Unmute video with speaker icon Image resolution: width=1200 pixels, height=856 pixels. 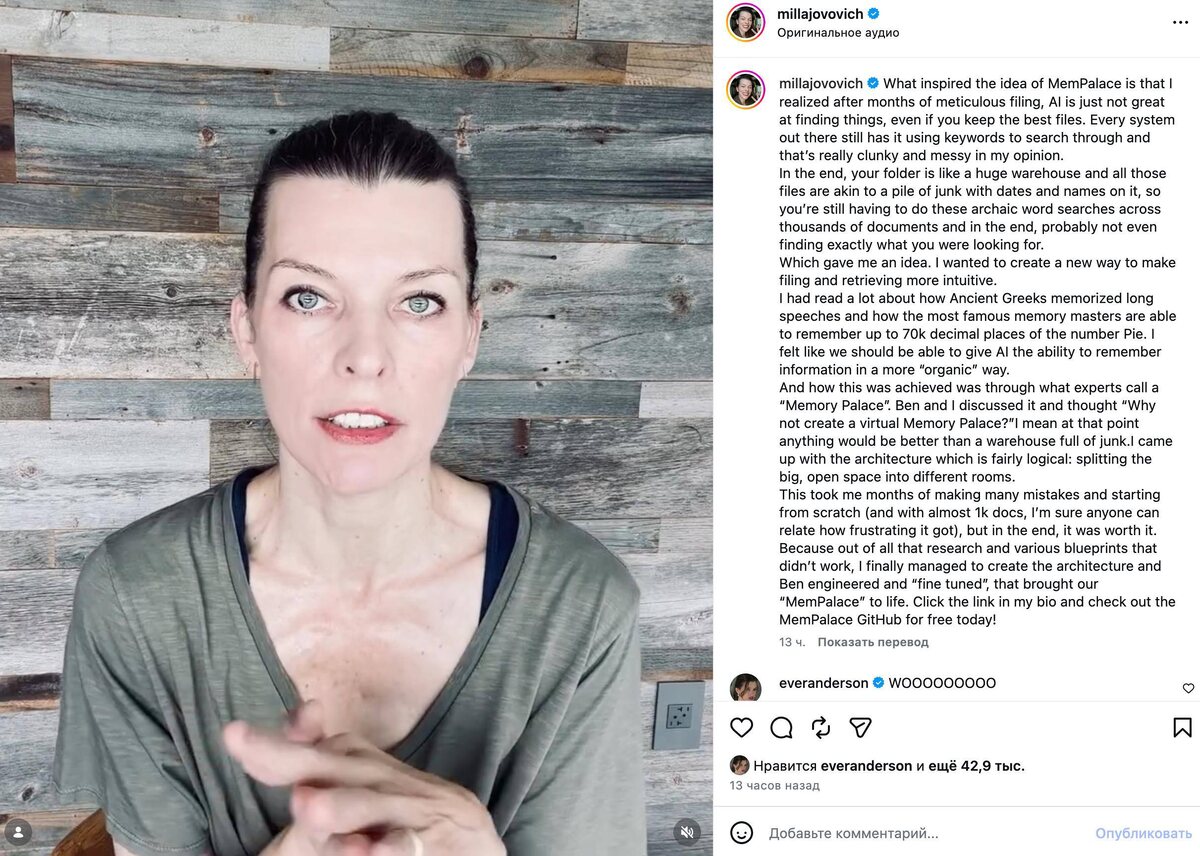pos(686,831)
